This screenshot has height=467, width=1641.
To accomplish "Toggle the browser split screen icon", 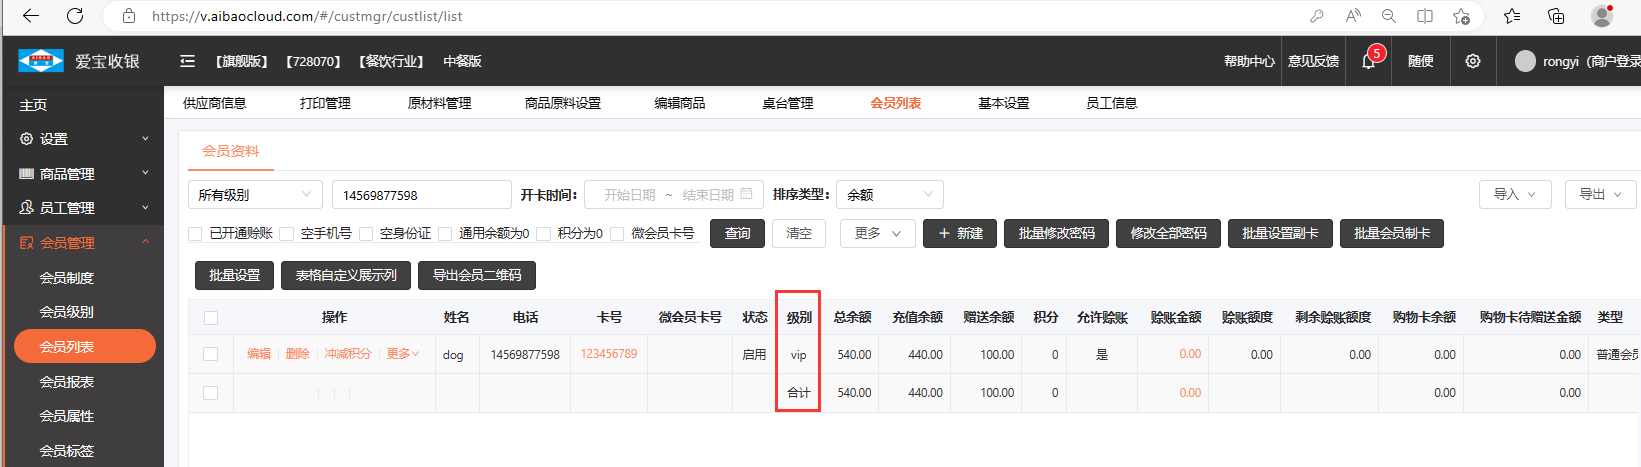I will tap(1425, 16).
